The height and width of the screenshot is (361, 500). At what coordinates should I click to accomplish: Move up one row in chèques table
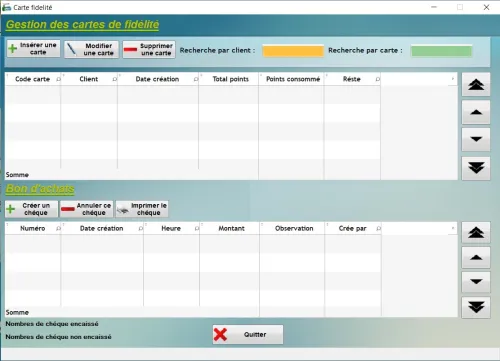click(476, 257)
